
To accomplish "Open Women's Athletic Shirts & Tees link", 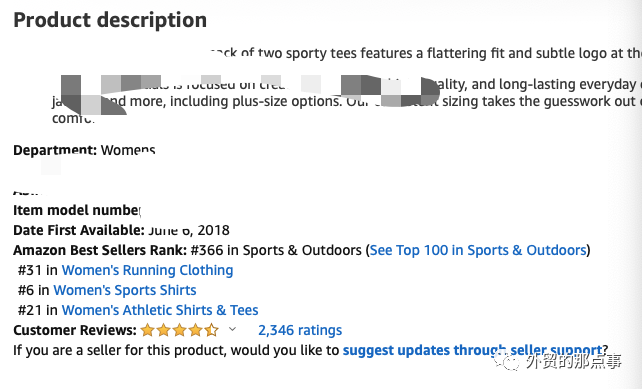I will [x=160, y=310].
